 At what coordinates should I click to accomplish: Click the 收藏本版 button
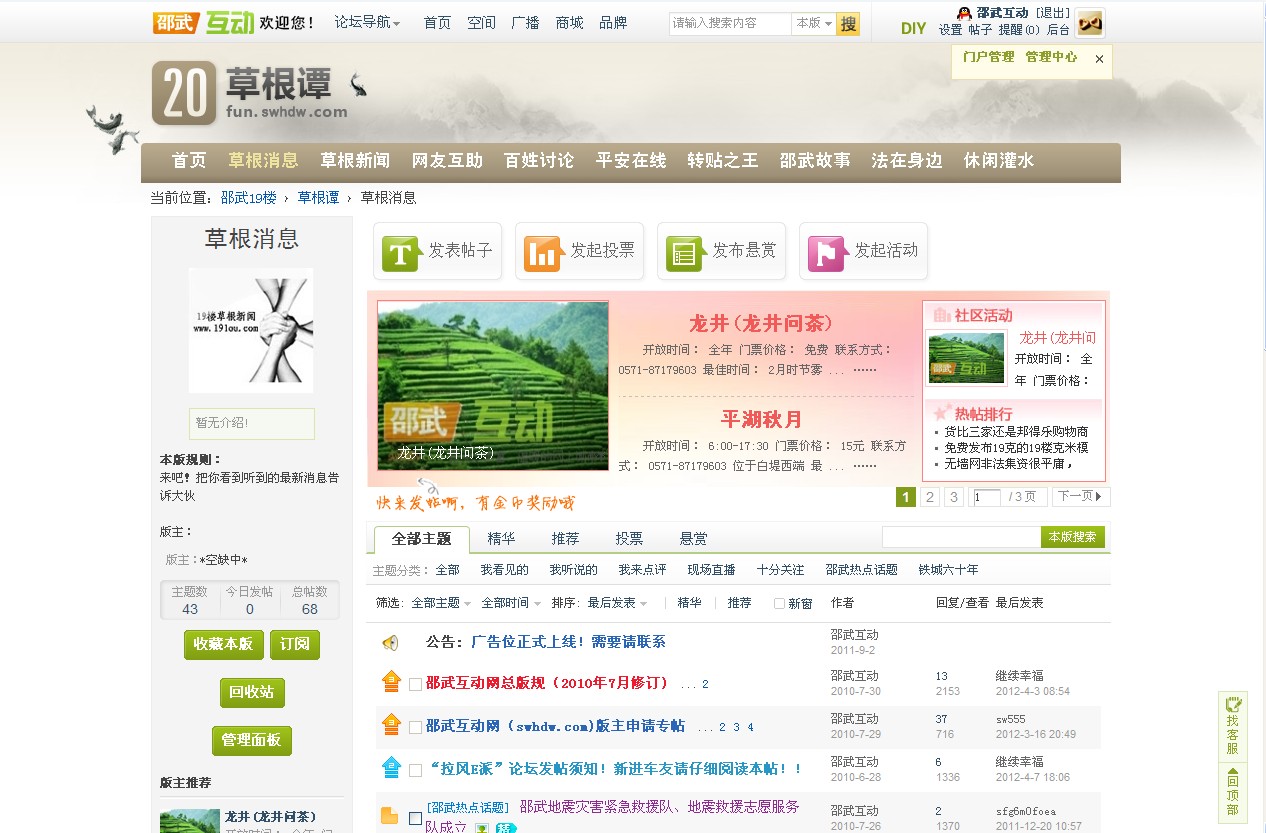click(x=223, y=645)
